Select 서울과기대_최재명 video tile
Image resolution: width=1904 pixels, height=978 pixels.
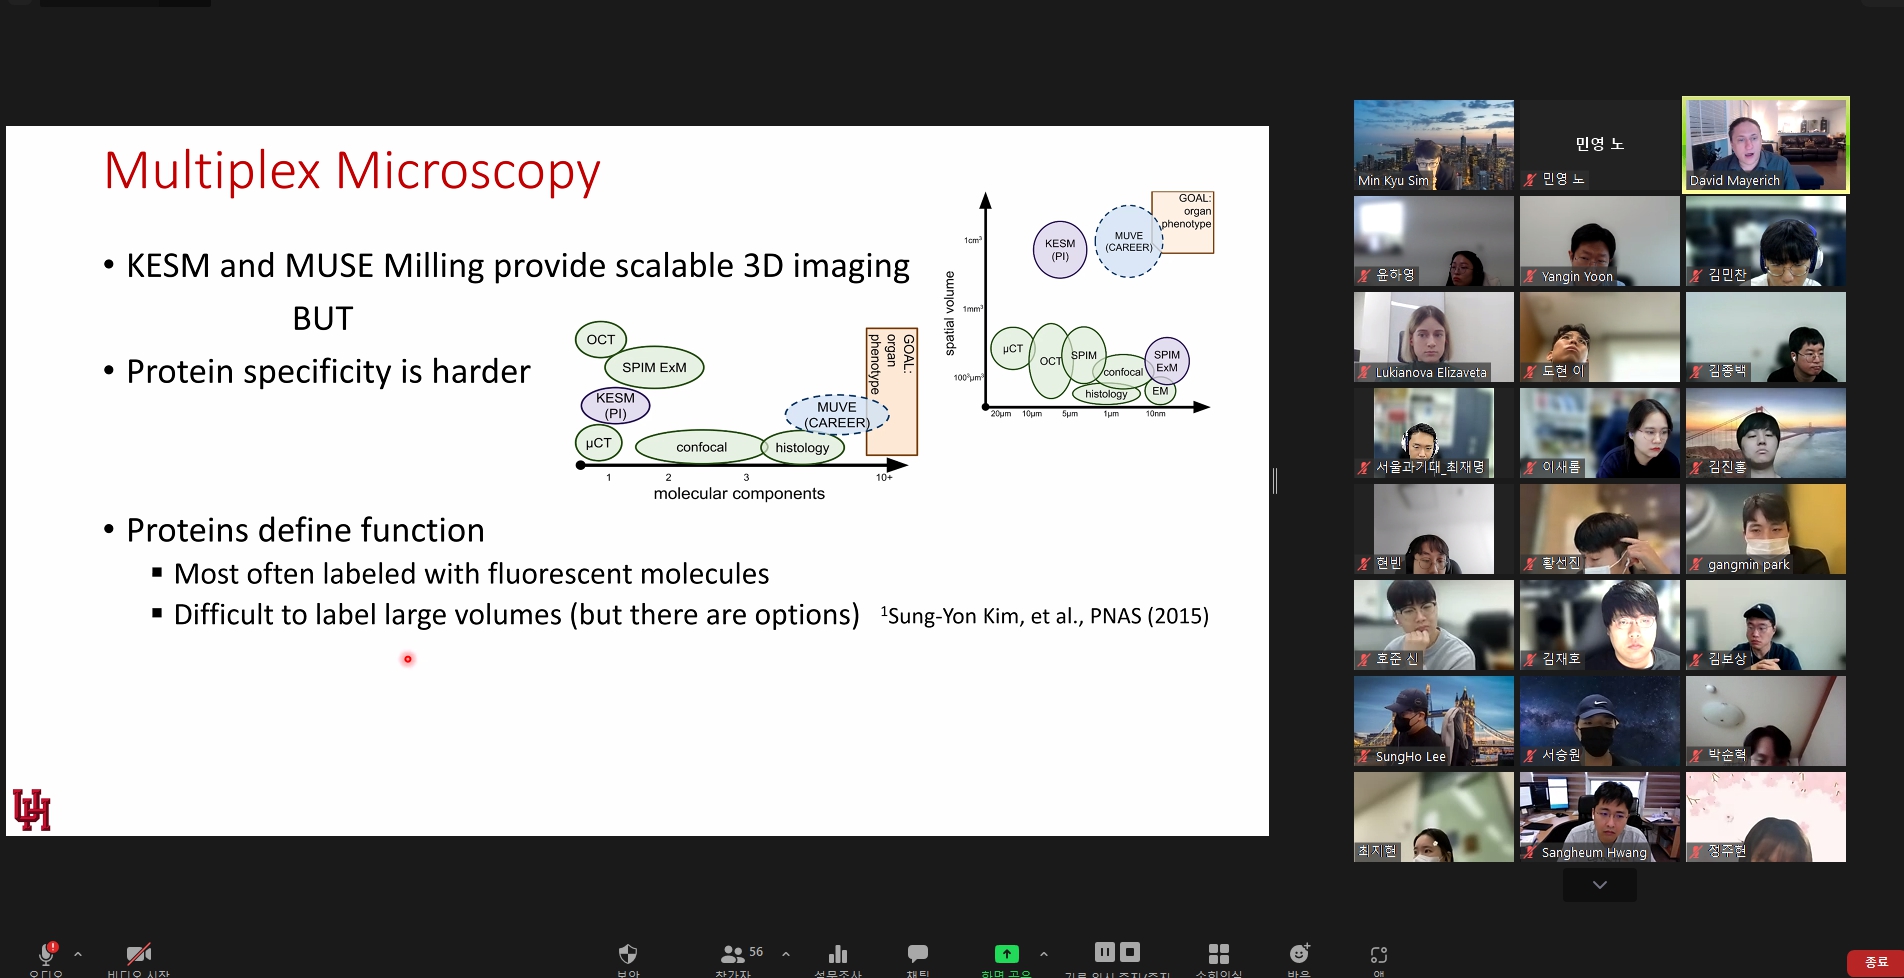[1434, 433]
